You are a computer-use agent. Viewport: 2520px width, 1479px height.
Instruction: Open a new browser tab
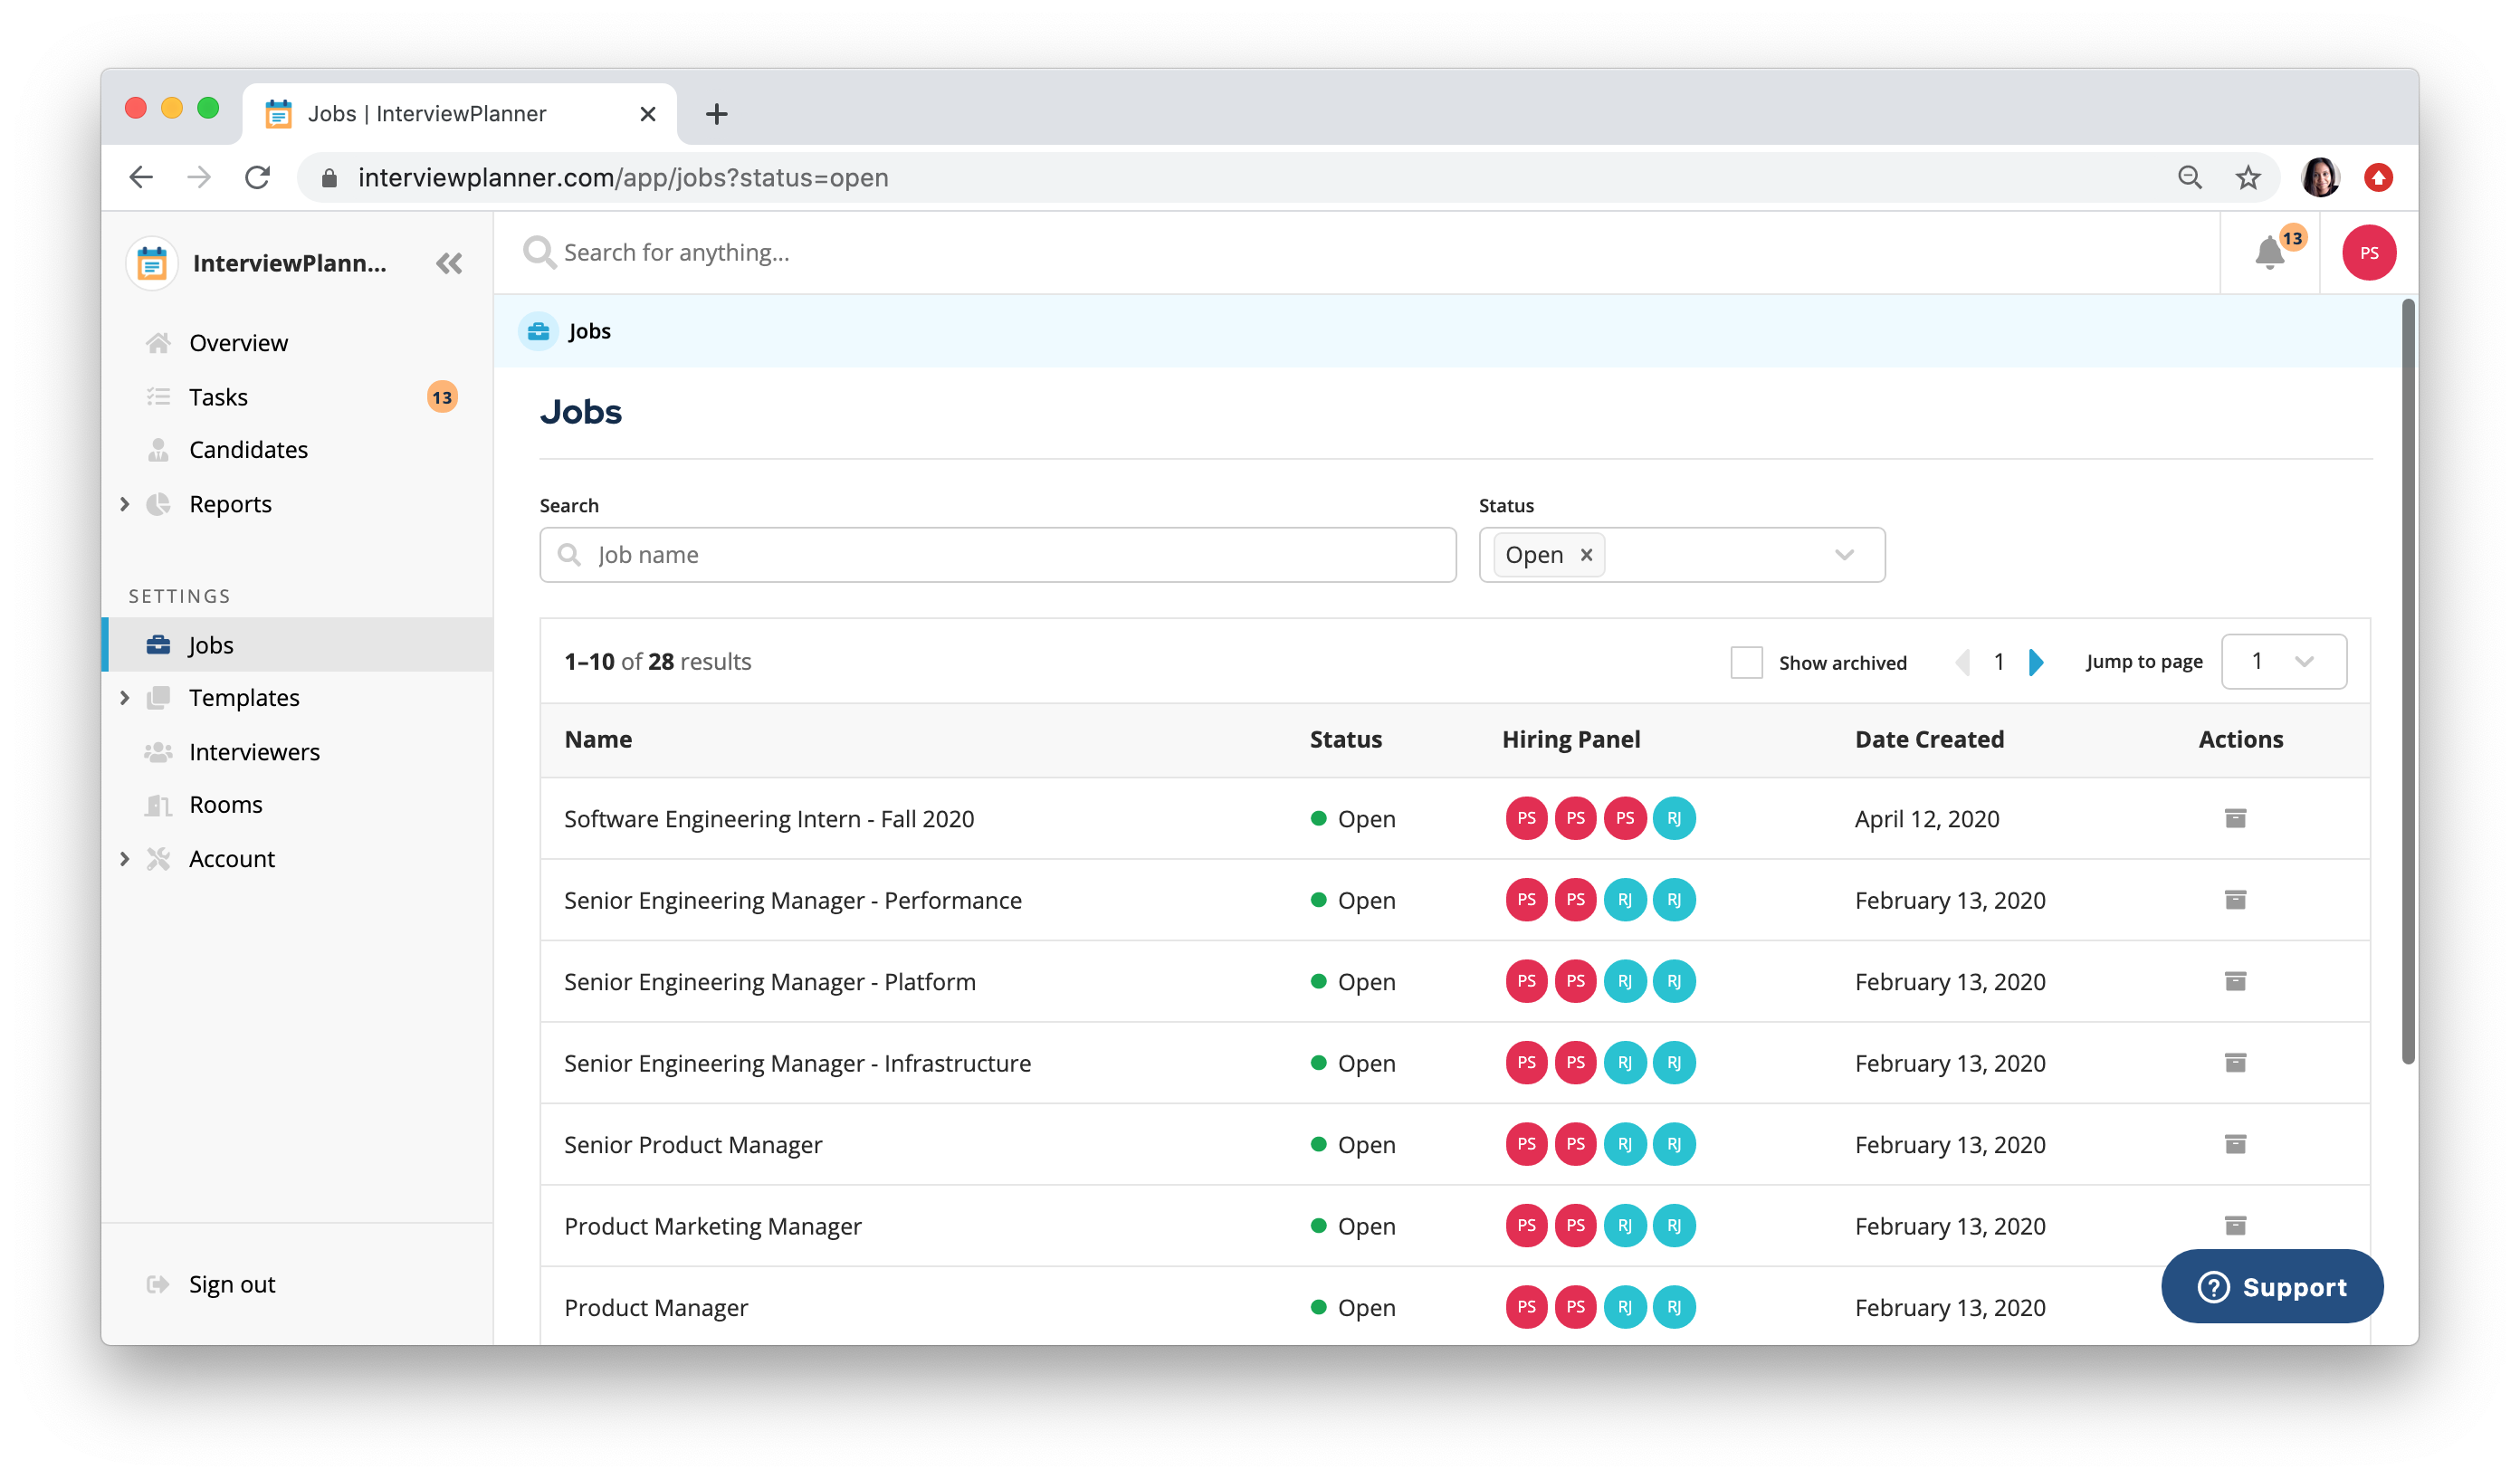pyautogui.click(x=716, y=114)
